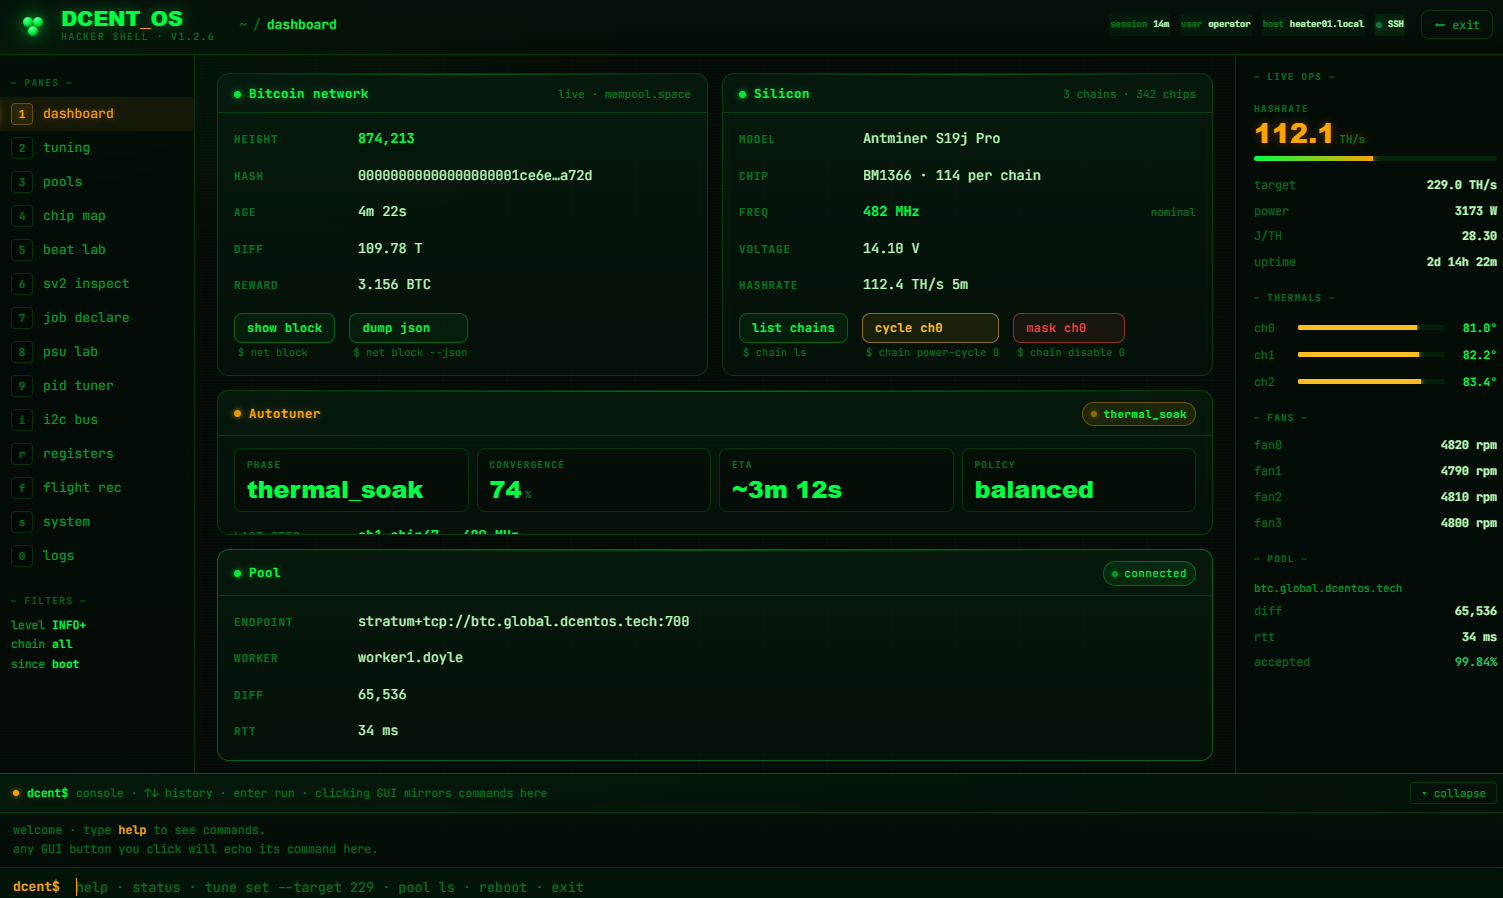This screenshot has width=1503, height=898.
Task: Click the convergence 74 tile
Action: click(x=594, y=480)
